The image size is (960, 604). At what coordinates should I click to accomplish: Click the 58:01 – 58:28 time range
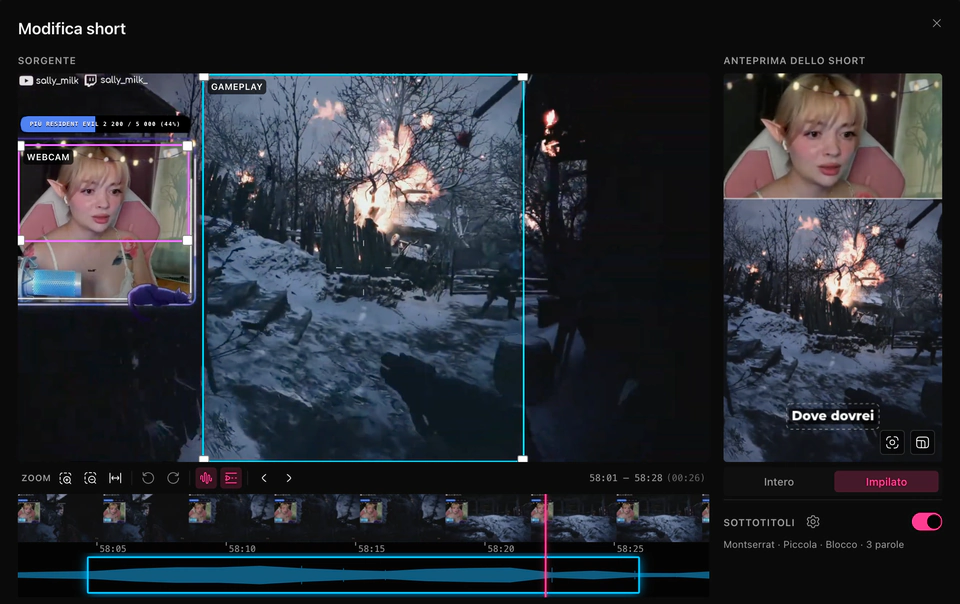click(x=647, y=478)
